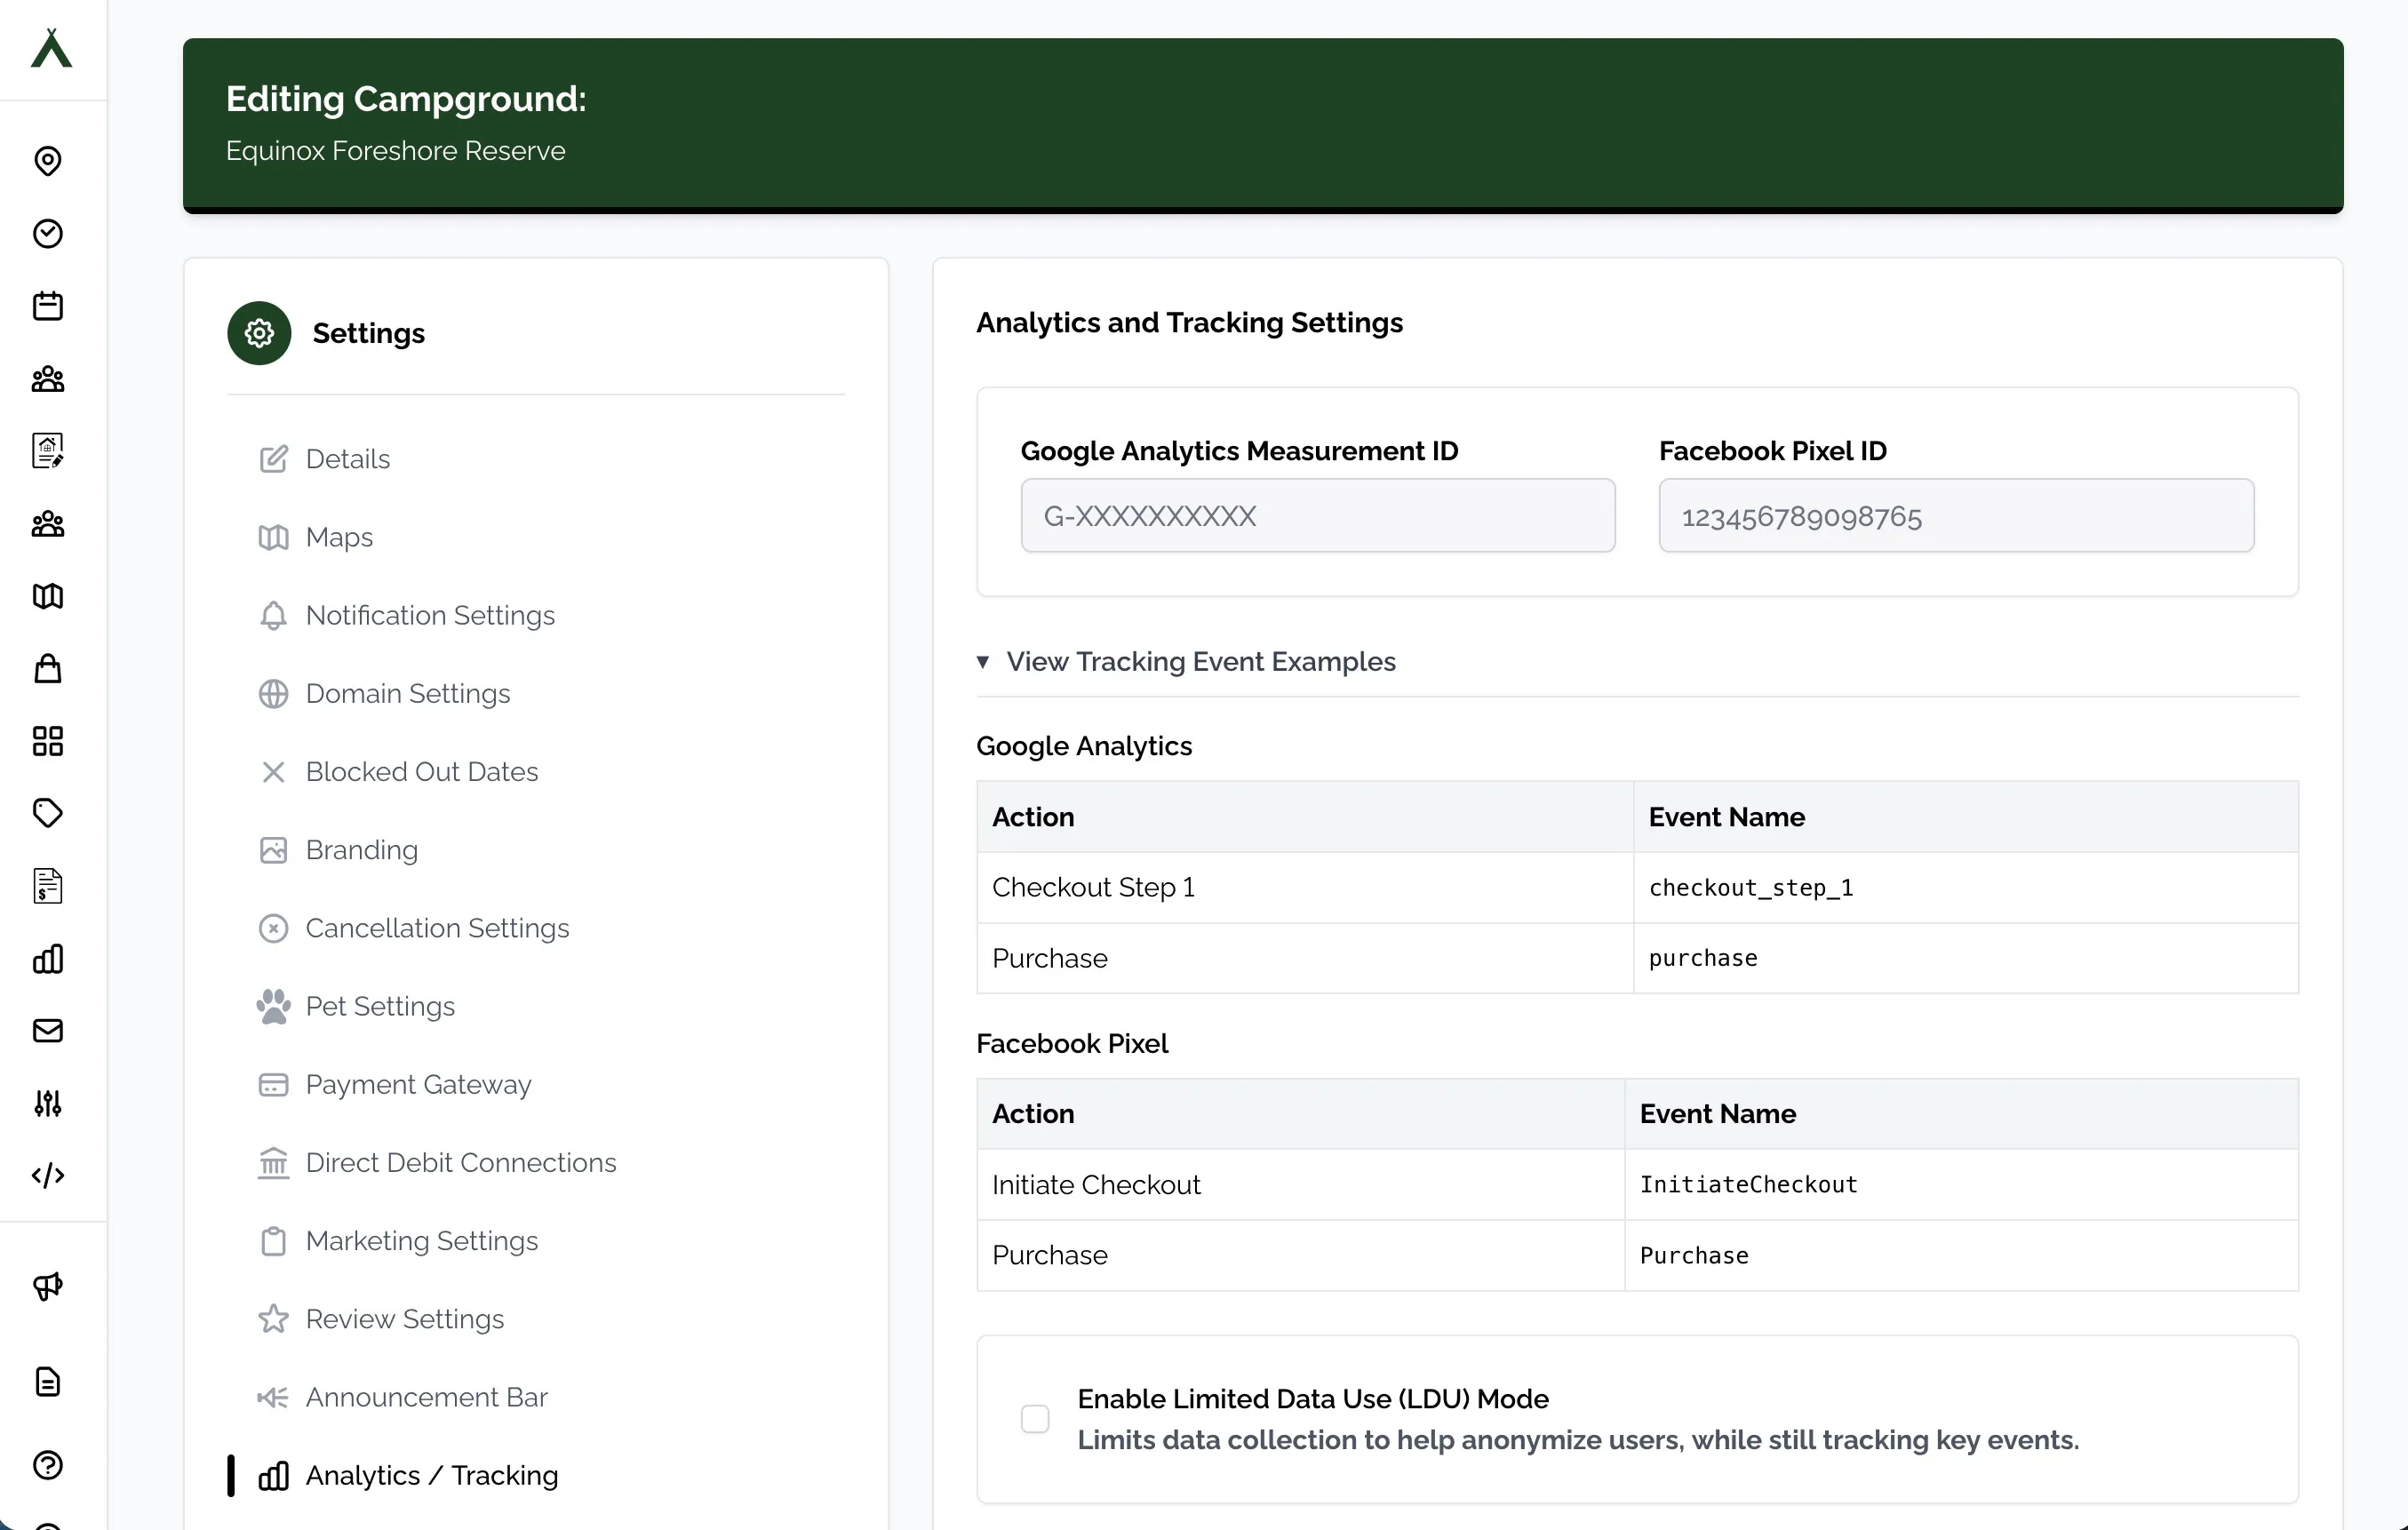Open the plain document sidebar icon
This screenshot has height=1530, width=2408.
pyautogui.click(x=48, y=1382)
